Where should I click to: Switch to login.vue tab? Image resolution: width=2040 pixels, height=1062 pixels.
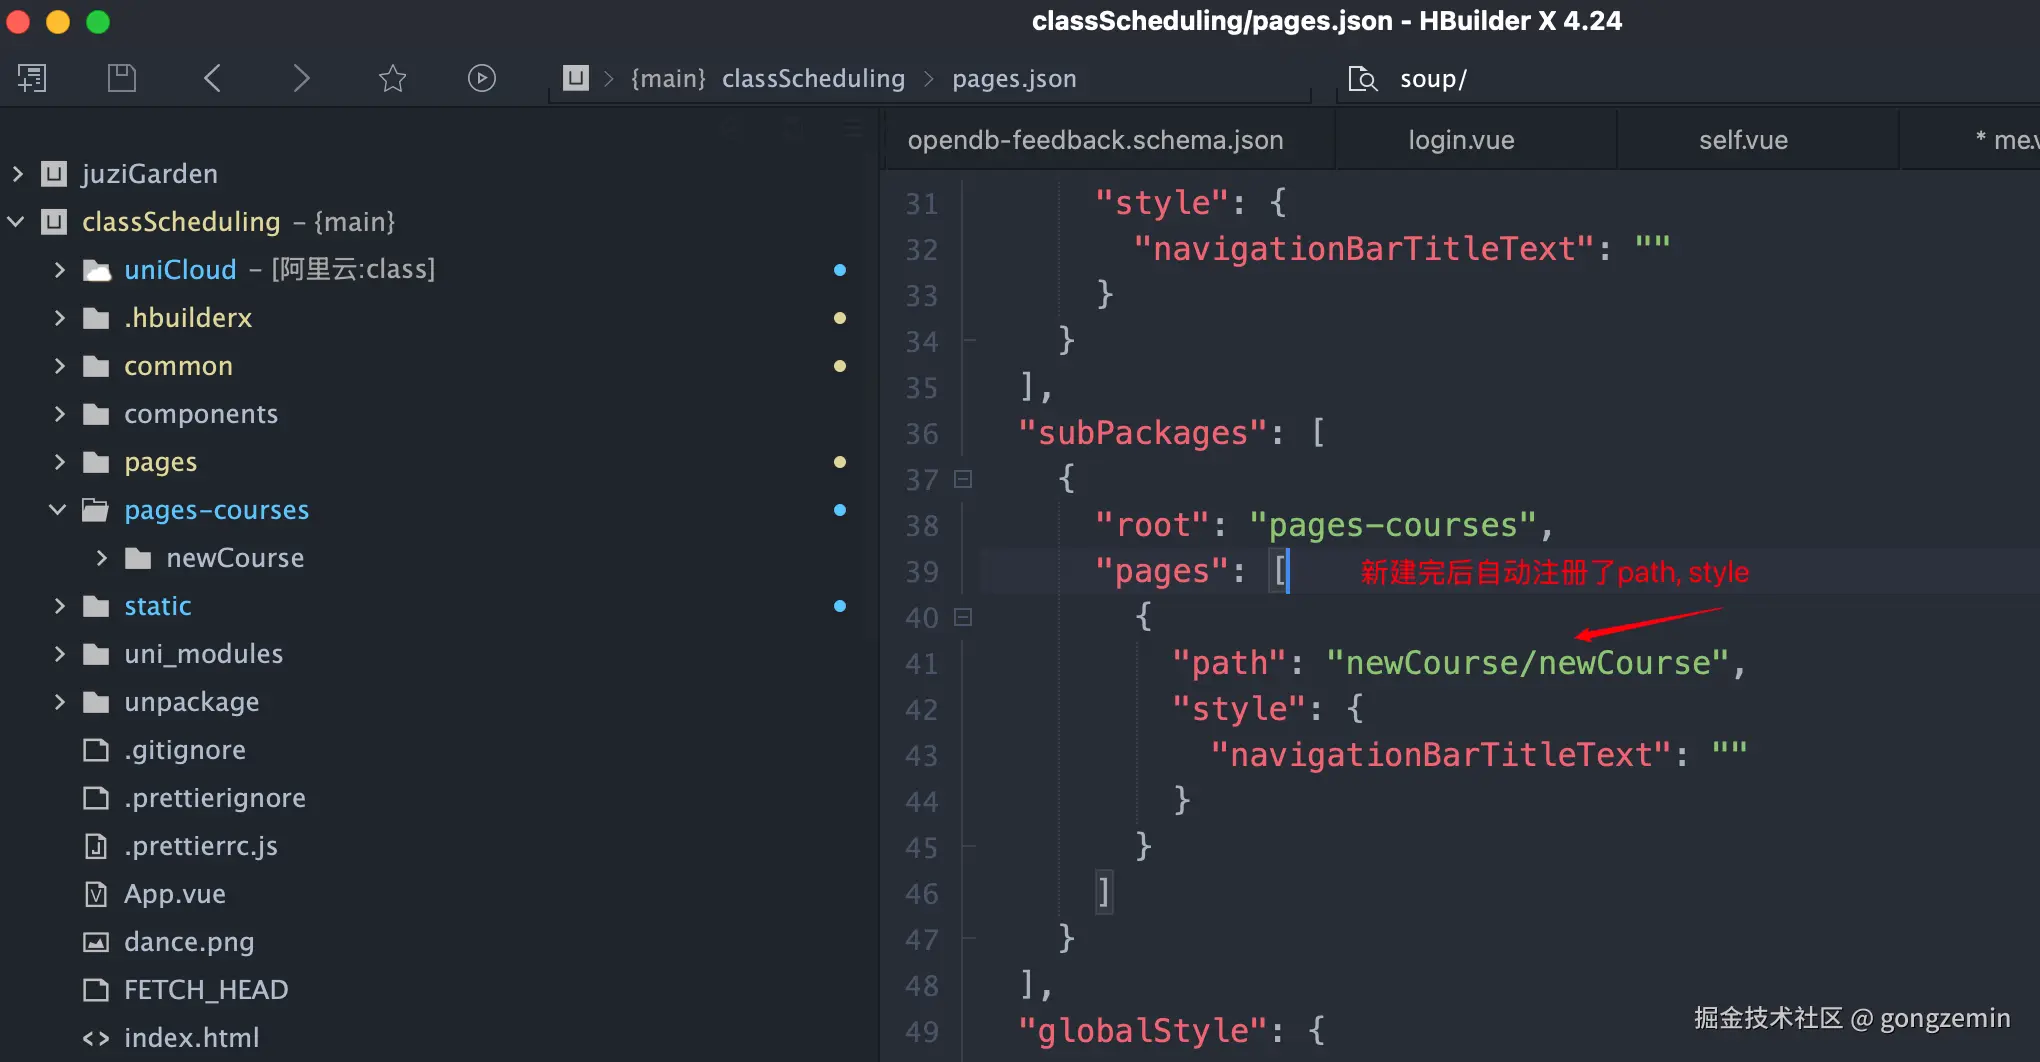point(1461,140)
